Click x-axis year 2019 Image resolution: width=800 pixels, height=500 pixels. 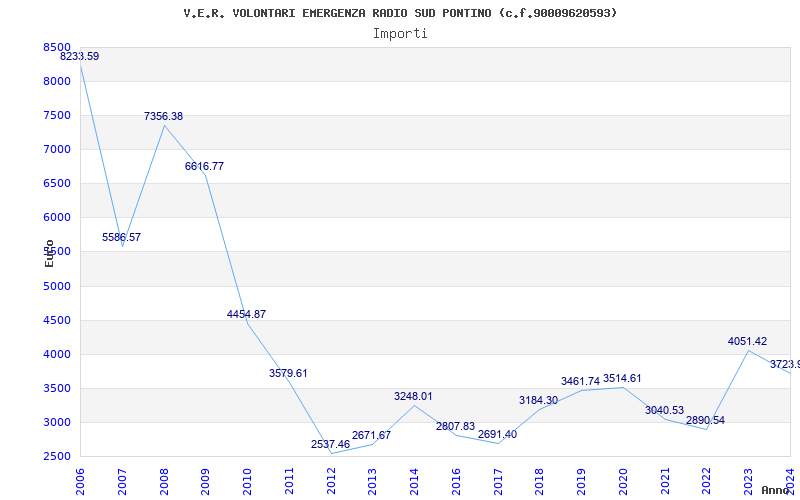coord(582,482)
